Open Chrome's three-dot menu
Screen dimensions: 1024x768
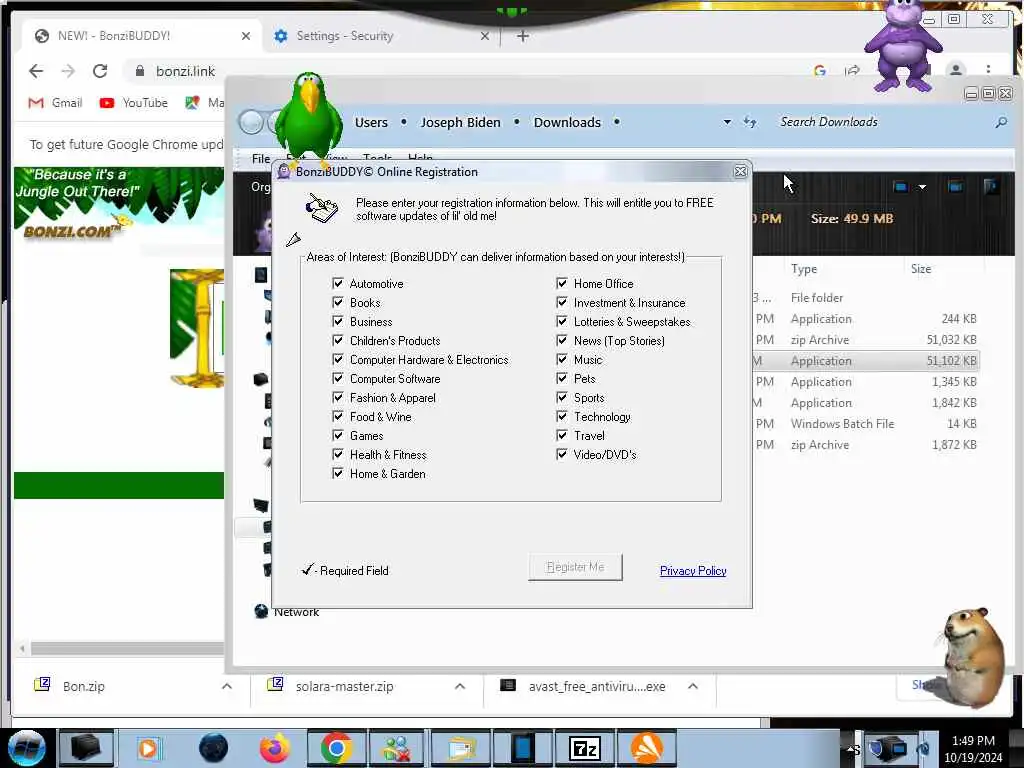pos(988,70)
